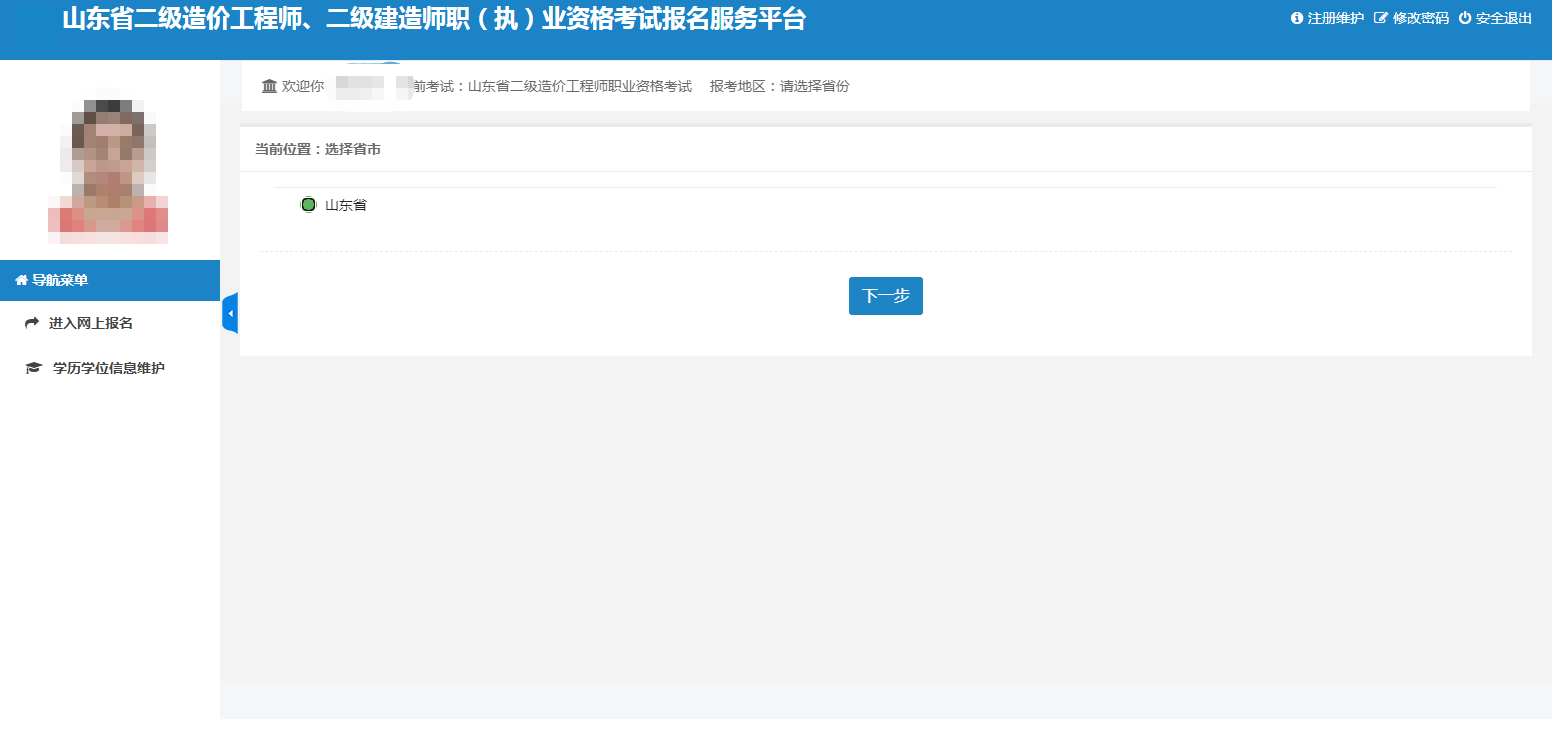Collapse the sidebar using the blue arrow tab
The width and height of the screenshot is (1552, 729).
[230, 313]
